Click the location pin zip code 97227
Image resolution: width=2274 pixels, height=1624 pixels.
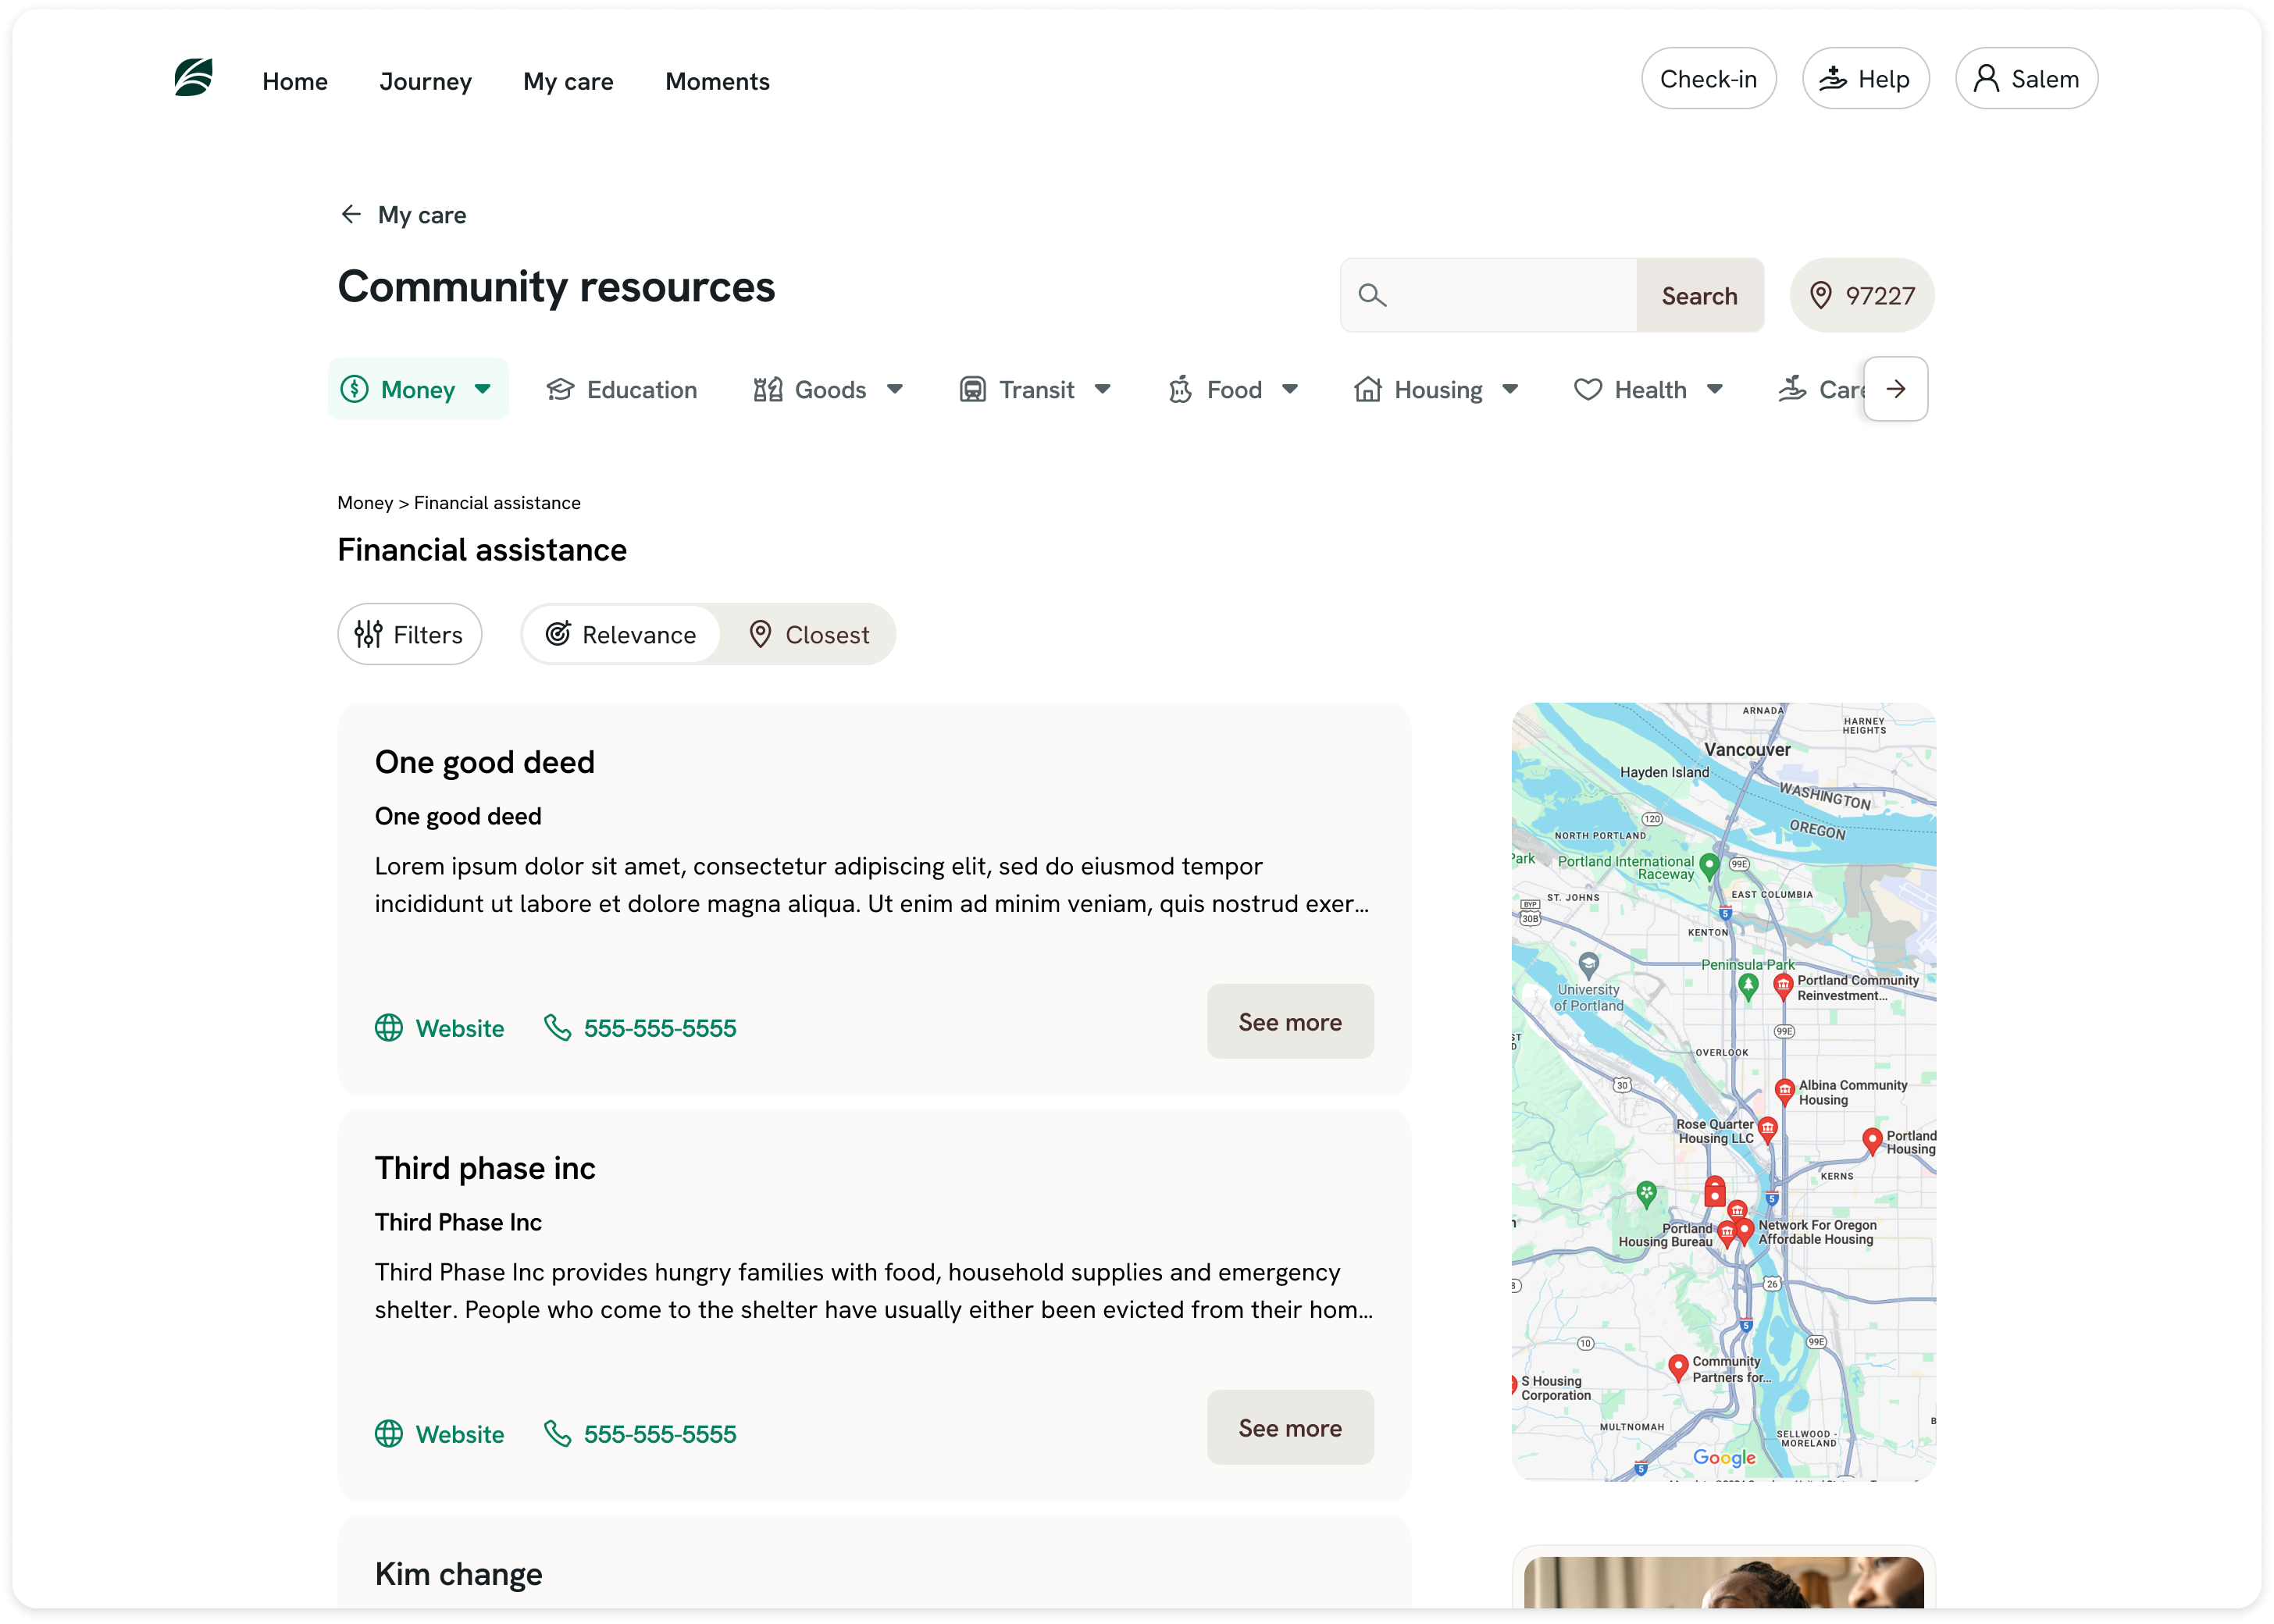[1861, 295]
